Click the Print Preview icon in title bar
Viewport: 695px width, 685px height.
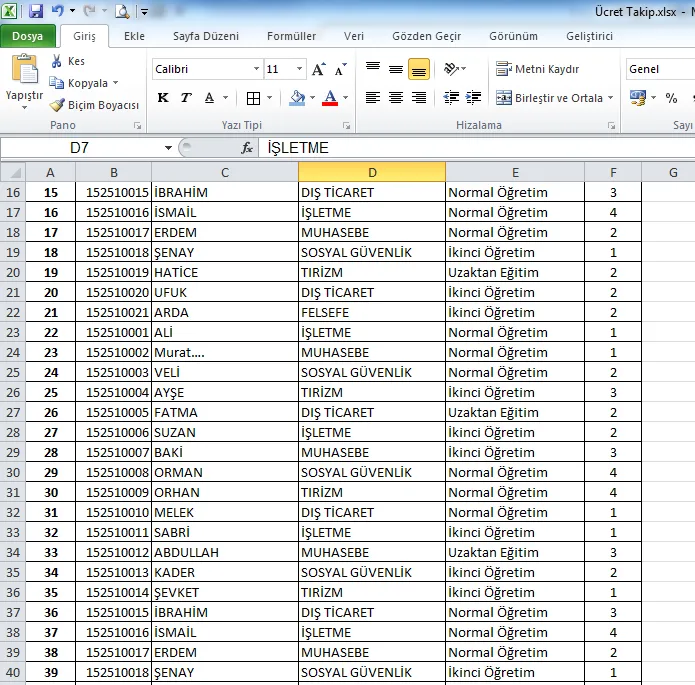122,12
